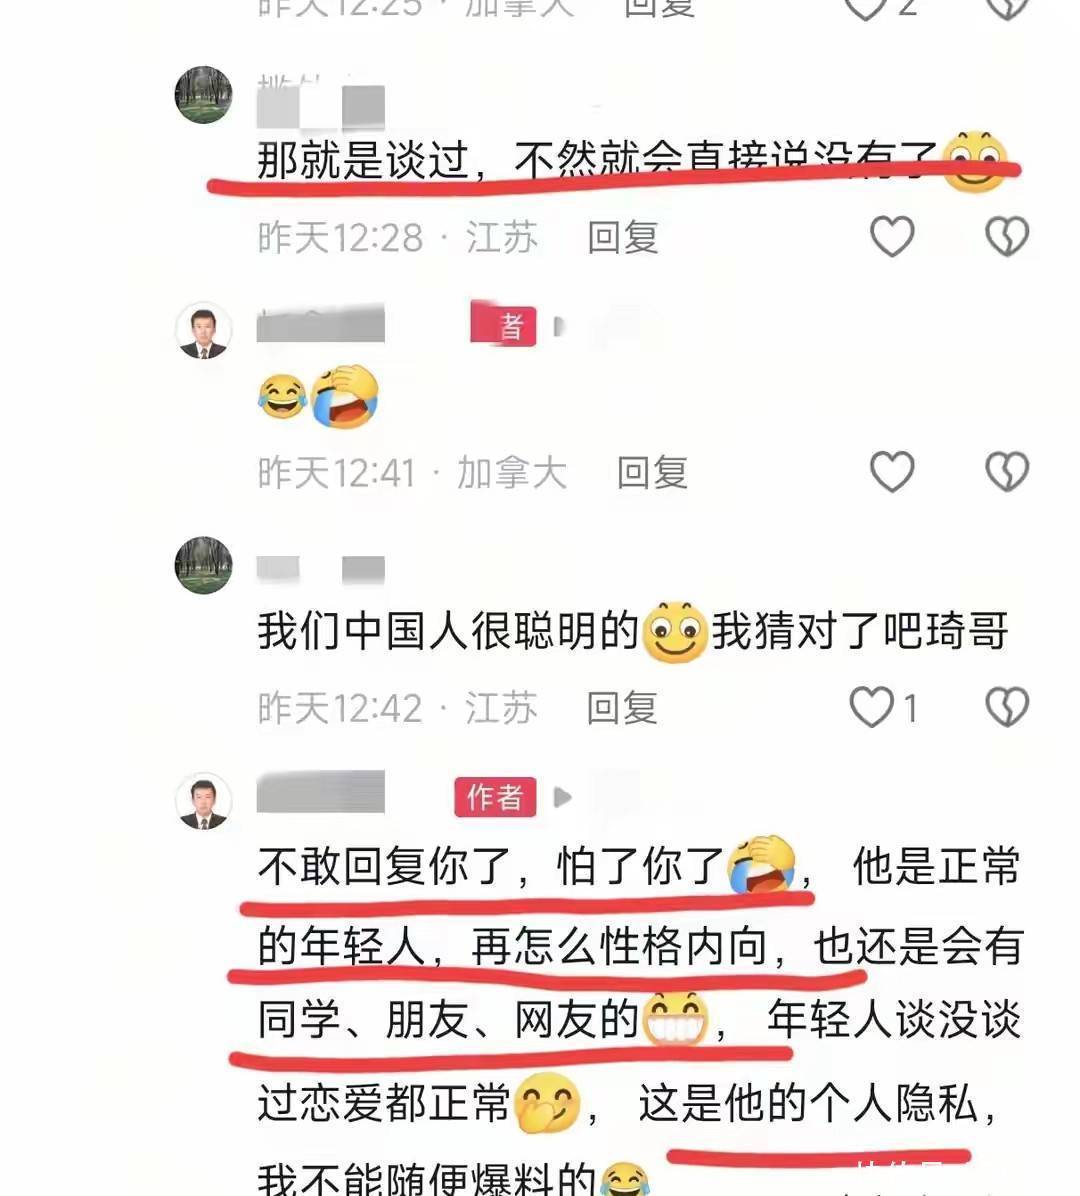
Task: Like the 12:28 Jiangsu comment
Action: click(x=892, y=236)
